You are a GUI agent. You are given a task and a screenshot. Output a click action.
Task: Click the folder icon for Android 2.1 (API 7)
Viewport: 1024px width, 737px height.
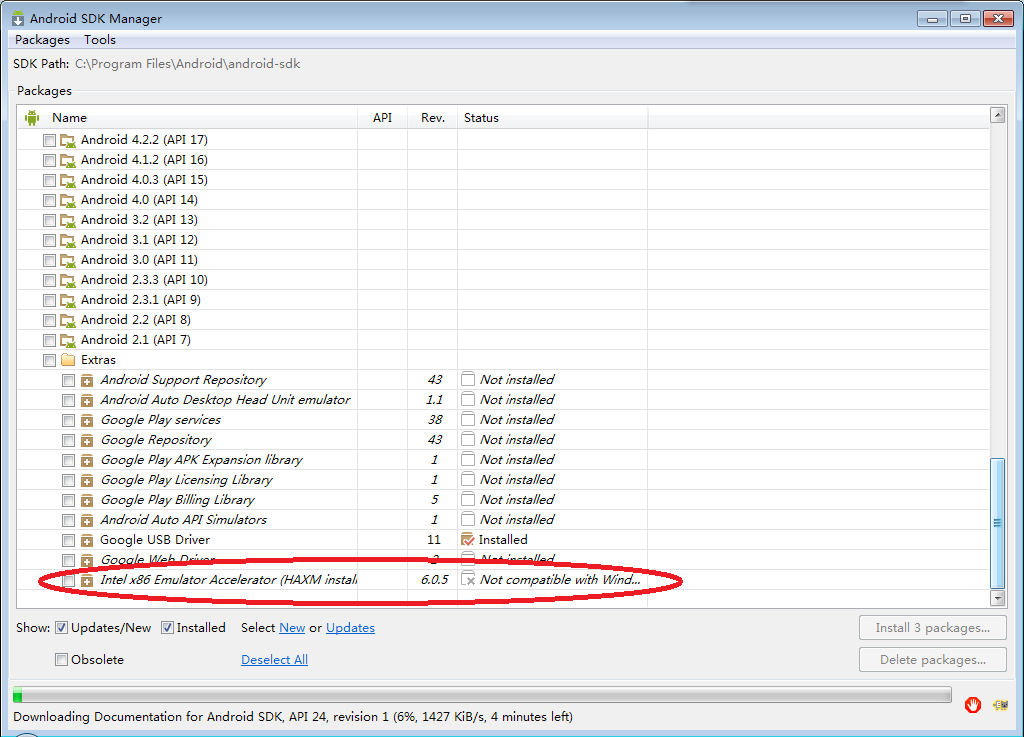(x=68, y=341)
